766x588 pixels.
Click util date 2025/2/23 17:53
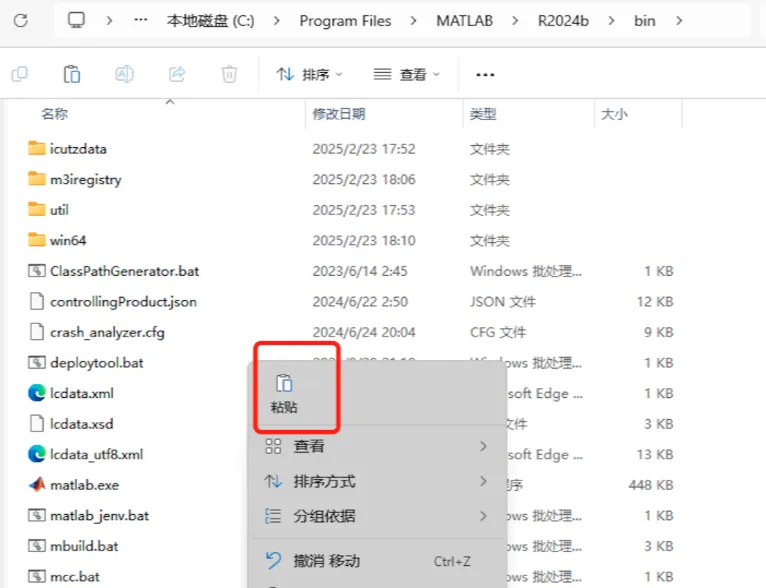pyautogui.click(x=364, y=210)
